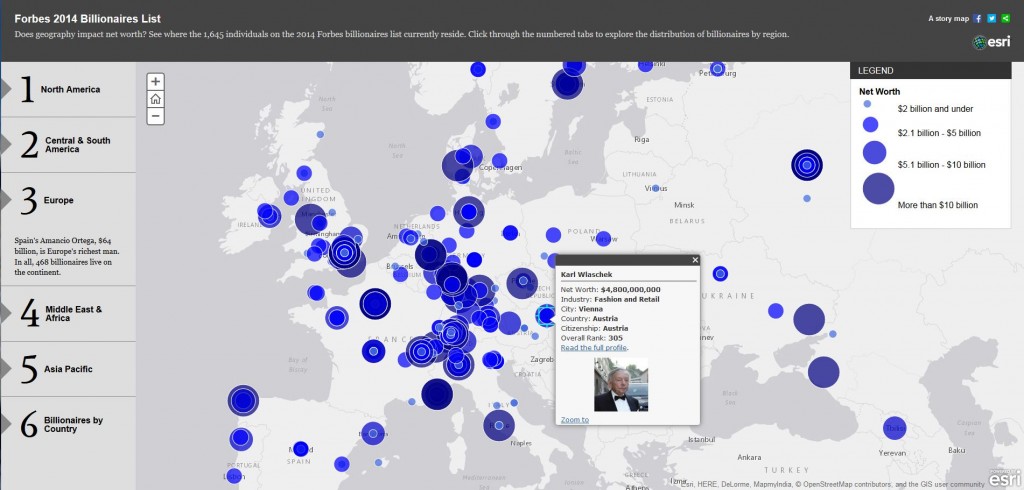Select the Europe tab
The height and width of the screenshot is (490, 1024).
(x=68, y=201)
